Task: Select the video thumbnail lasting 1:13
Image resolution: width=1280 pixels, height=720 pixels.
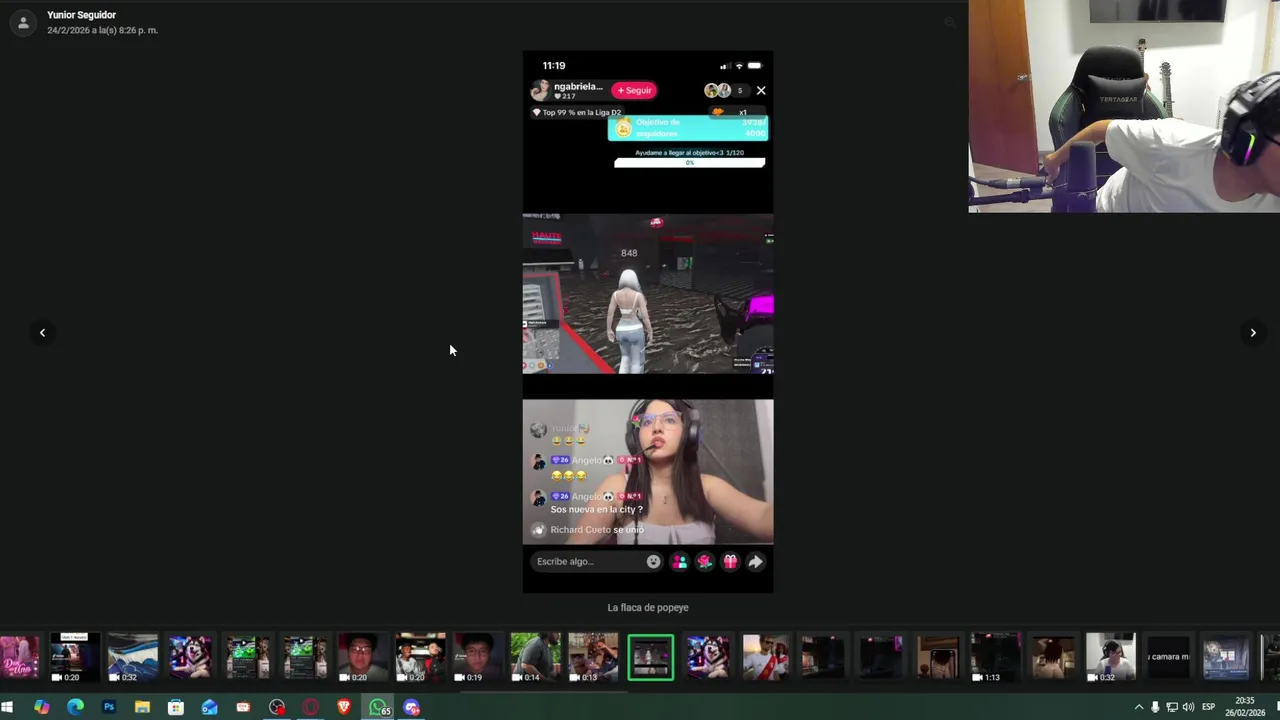Action: pos(996,657)
